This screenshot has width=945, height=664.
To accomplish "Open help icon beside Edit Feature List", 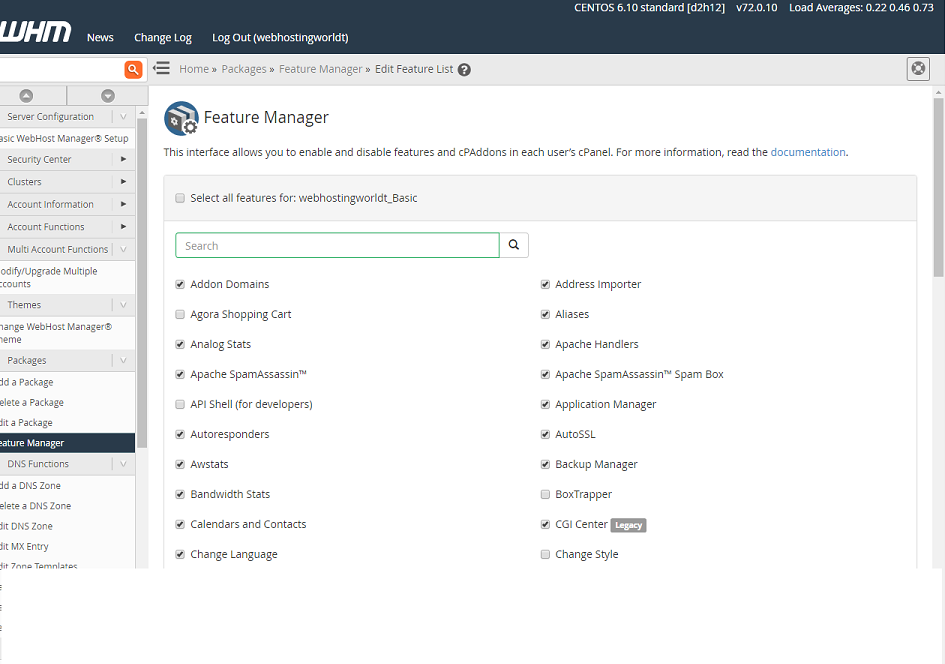I will (464, 70).
